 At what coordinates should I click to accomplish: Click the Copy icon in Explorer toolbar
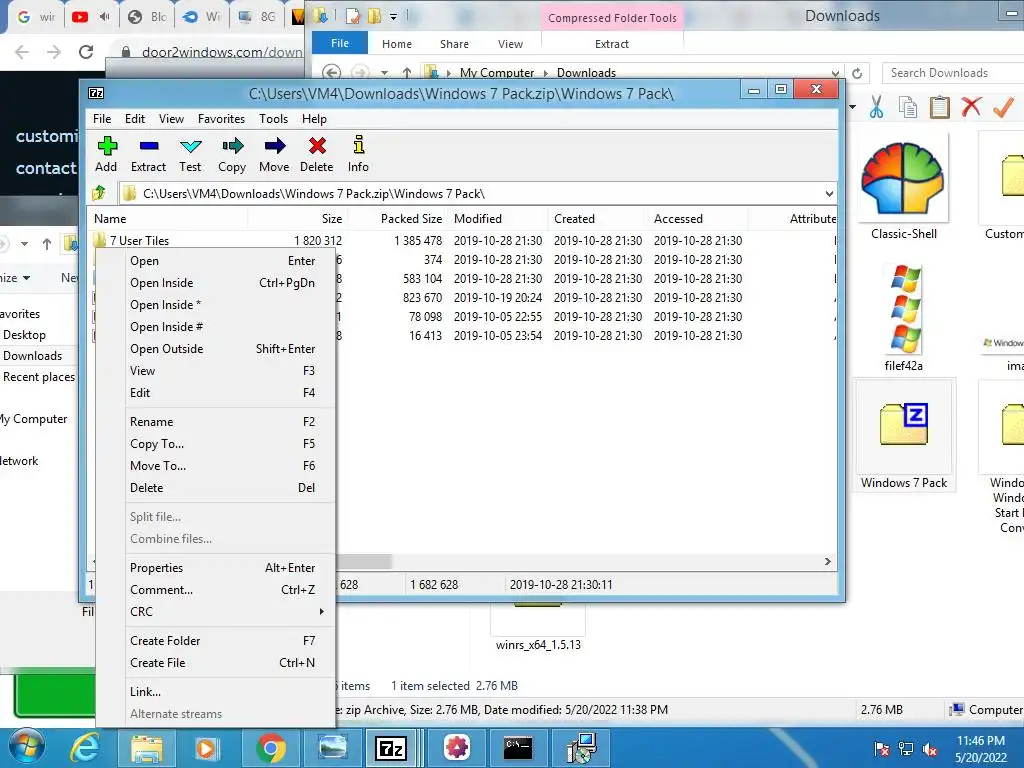[908, 107]
